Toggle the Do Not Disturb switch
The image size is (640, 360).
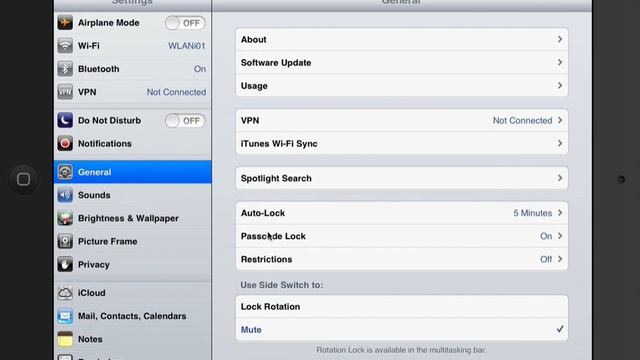pos(185,121)
